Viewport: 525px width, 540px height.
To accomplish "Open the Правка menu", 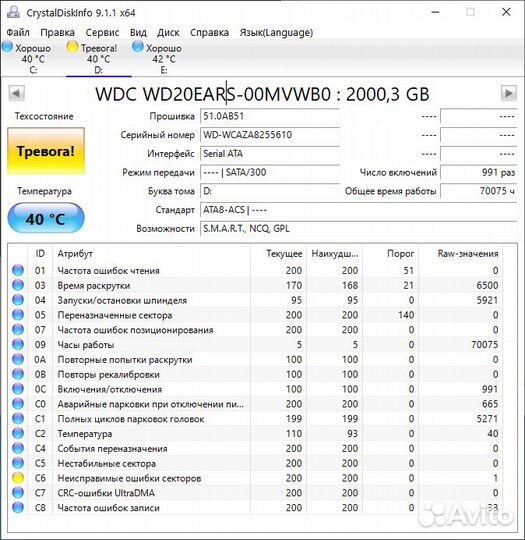I will point(57,32).
